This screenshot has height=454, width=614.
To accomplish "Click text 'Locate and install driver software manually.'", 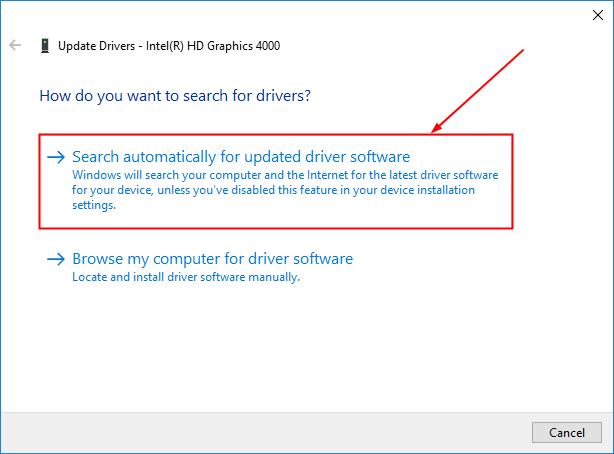I will coord(186,277).
